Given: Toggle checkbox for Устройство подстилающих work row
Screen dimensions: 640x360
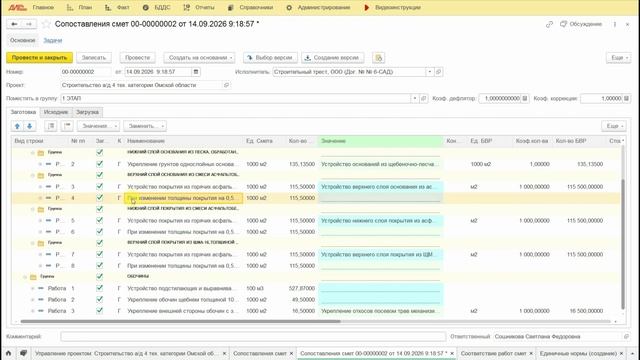Looking at the screenshot, I should pos(100,288).
